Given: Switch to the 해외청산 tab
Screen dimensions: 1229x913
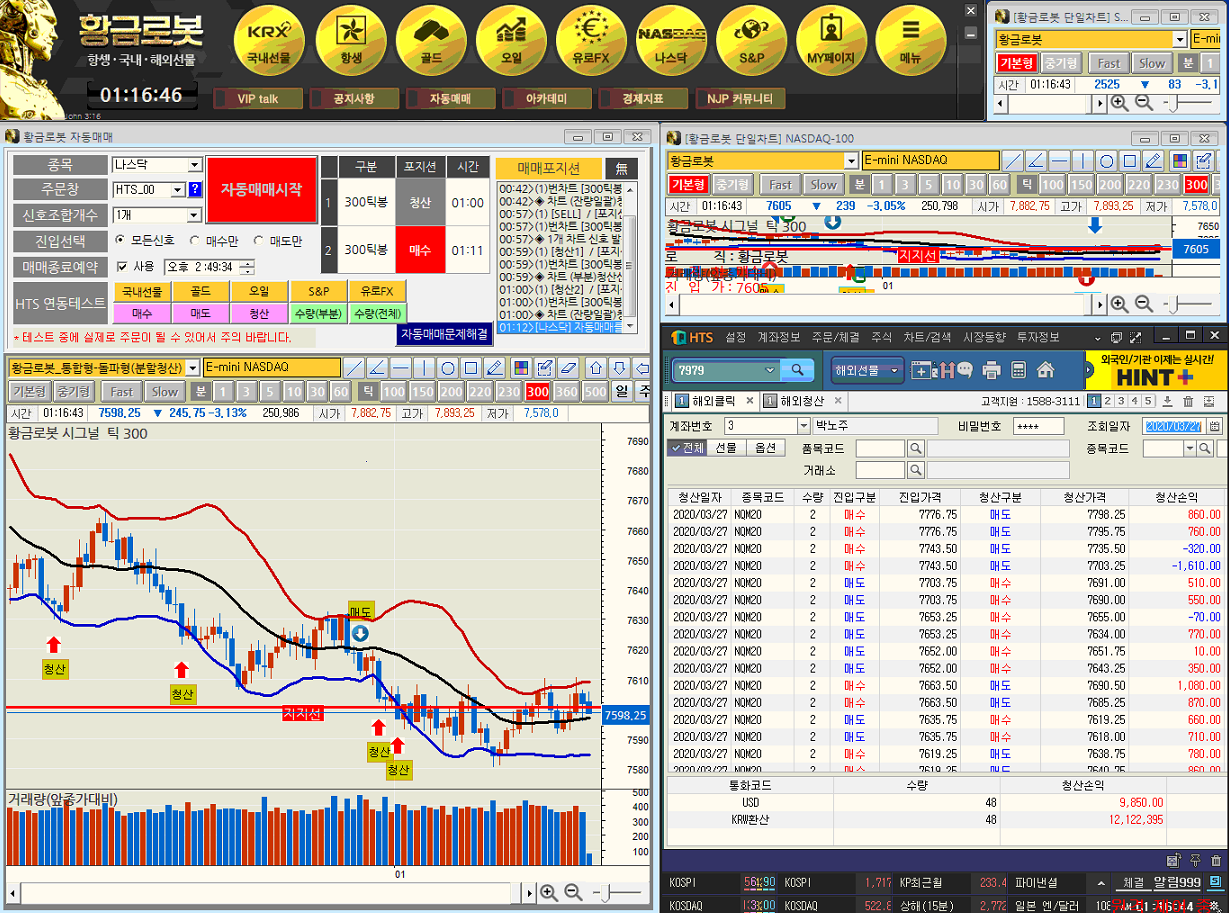Looking at the screenshot, I should [x=801, y=401].
